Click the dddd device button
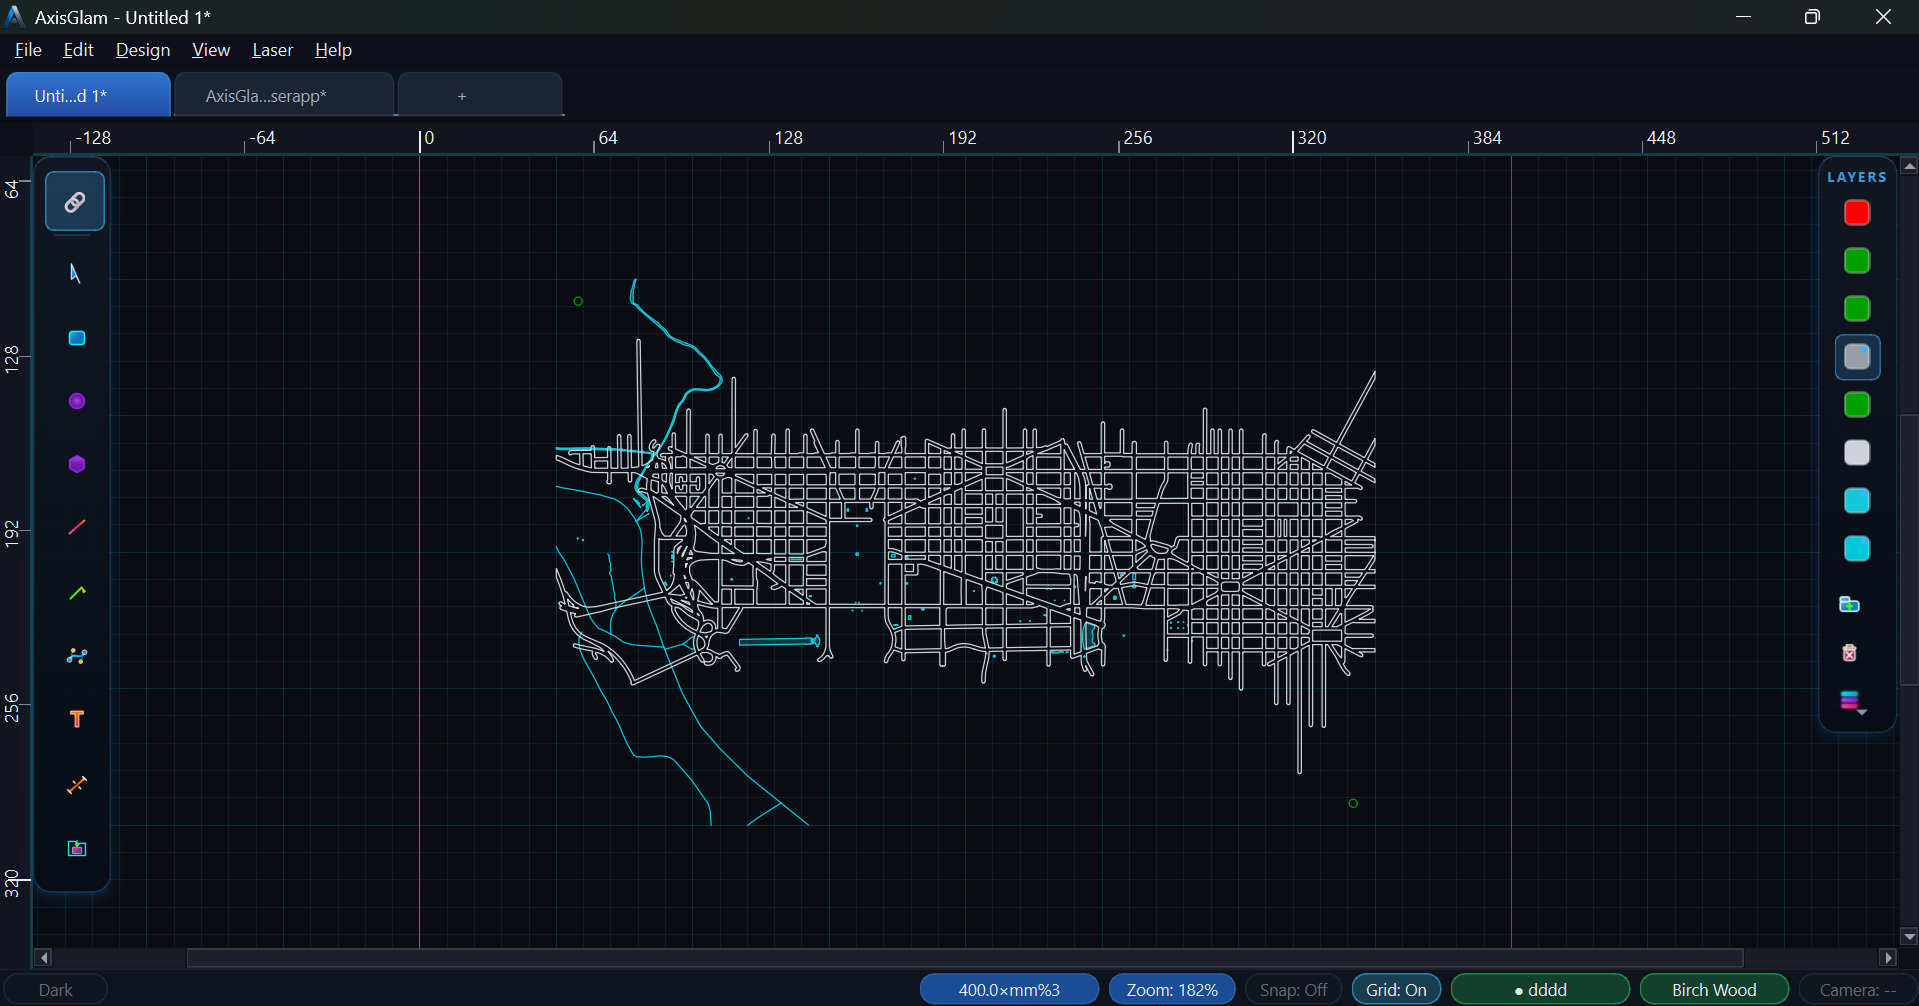The image size is (1919, 1006). [1539, 989]
